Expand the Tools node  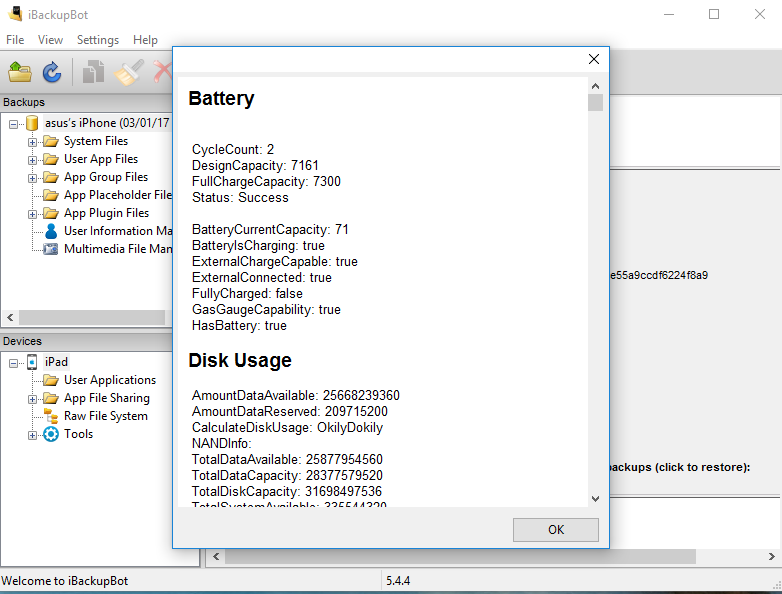pos(32,435)
